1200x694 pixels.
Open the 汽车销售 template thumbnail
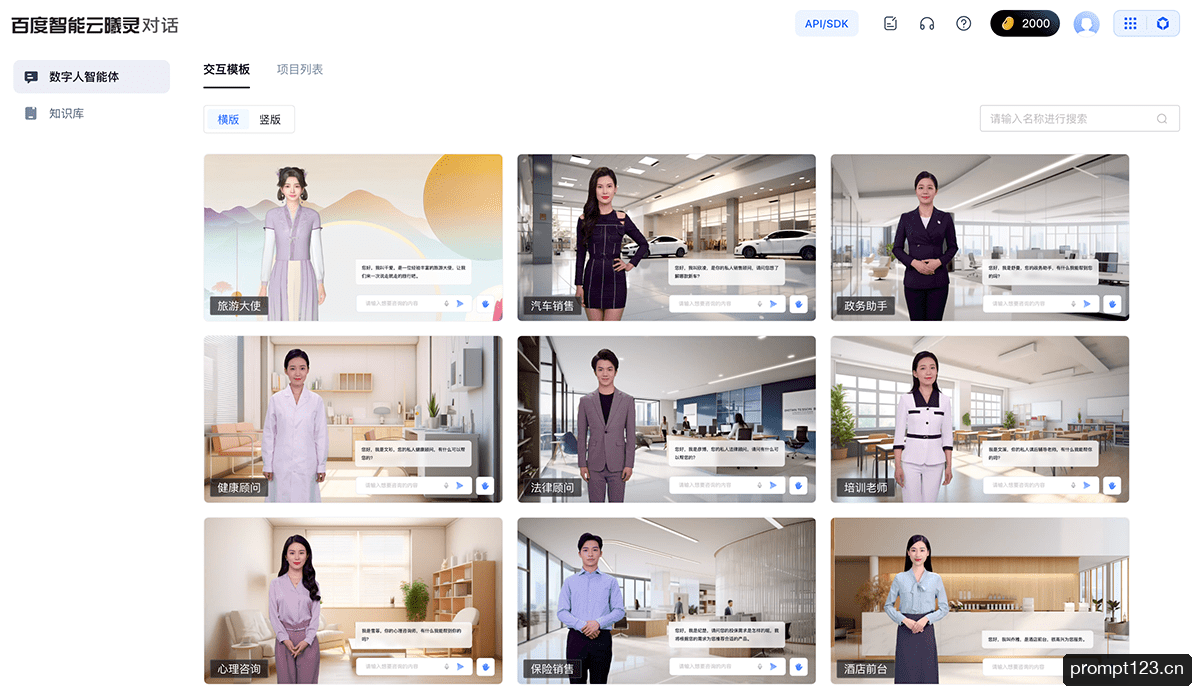click(x=666, y=237)
